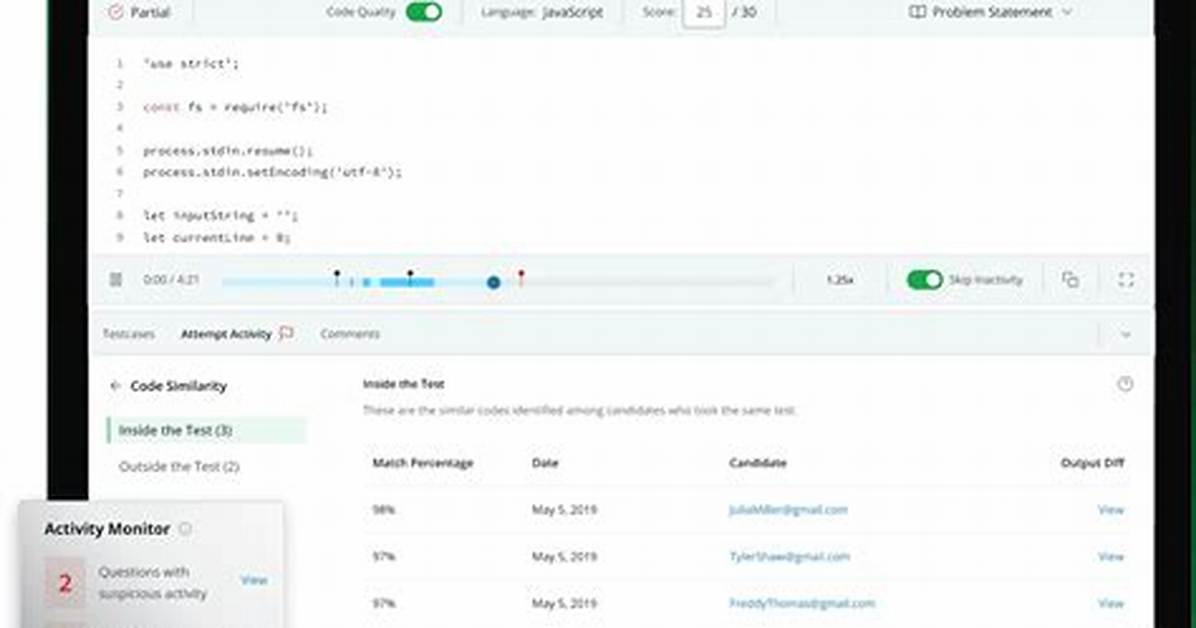View output diff for JuliaMiller
This screenshot has height=628, width=1196.
(x=1111, y=510)
